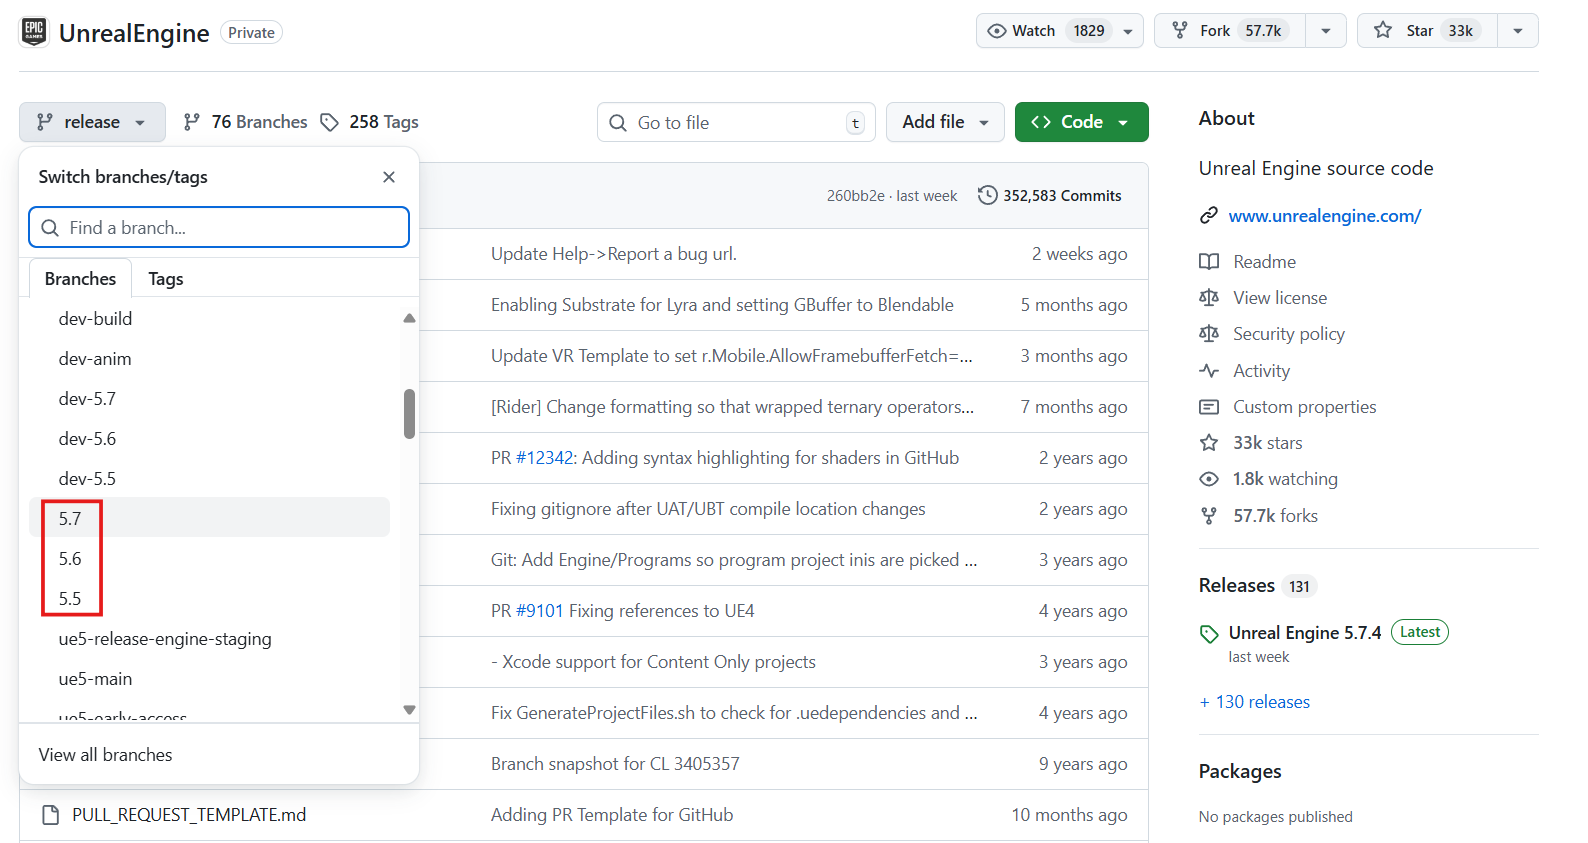Click the Go to file search field
This screenshot has height=843, width=1588.
point(736,122)
